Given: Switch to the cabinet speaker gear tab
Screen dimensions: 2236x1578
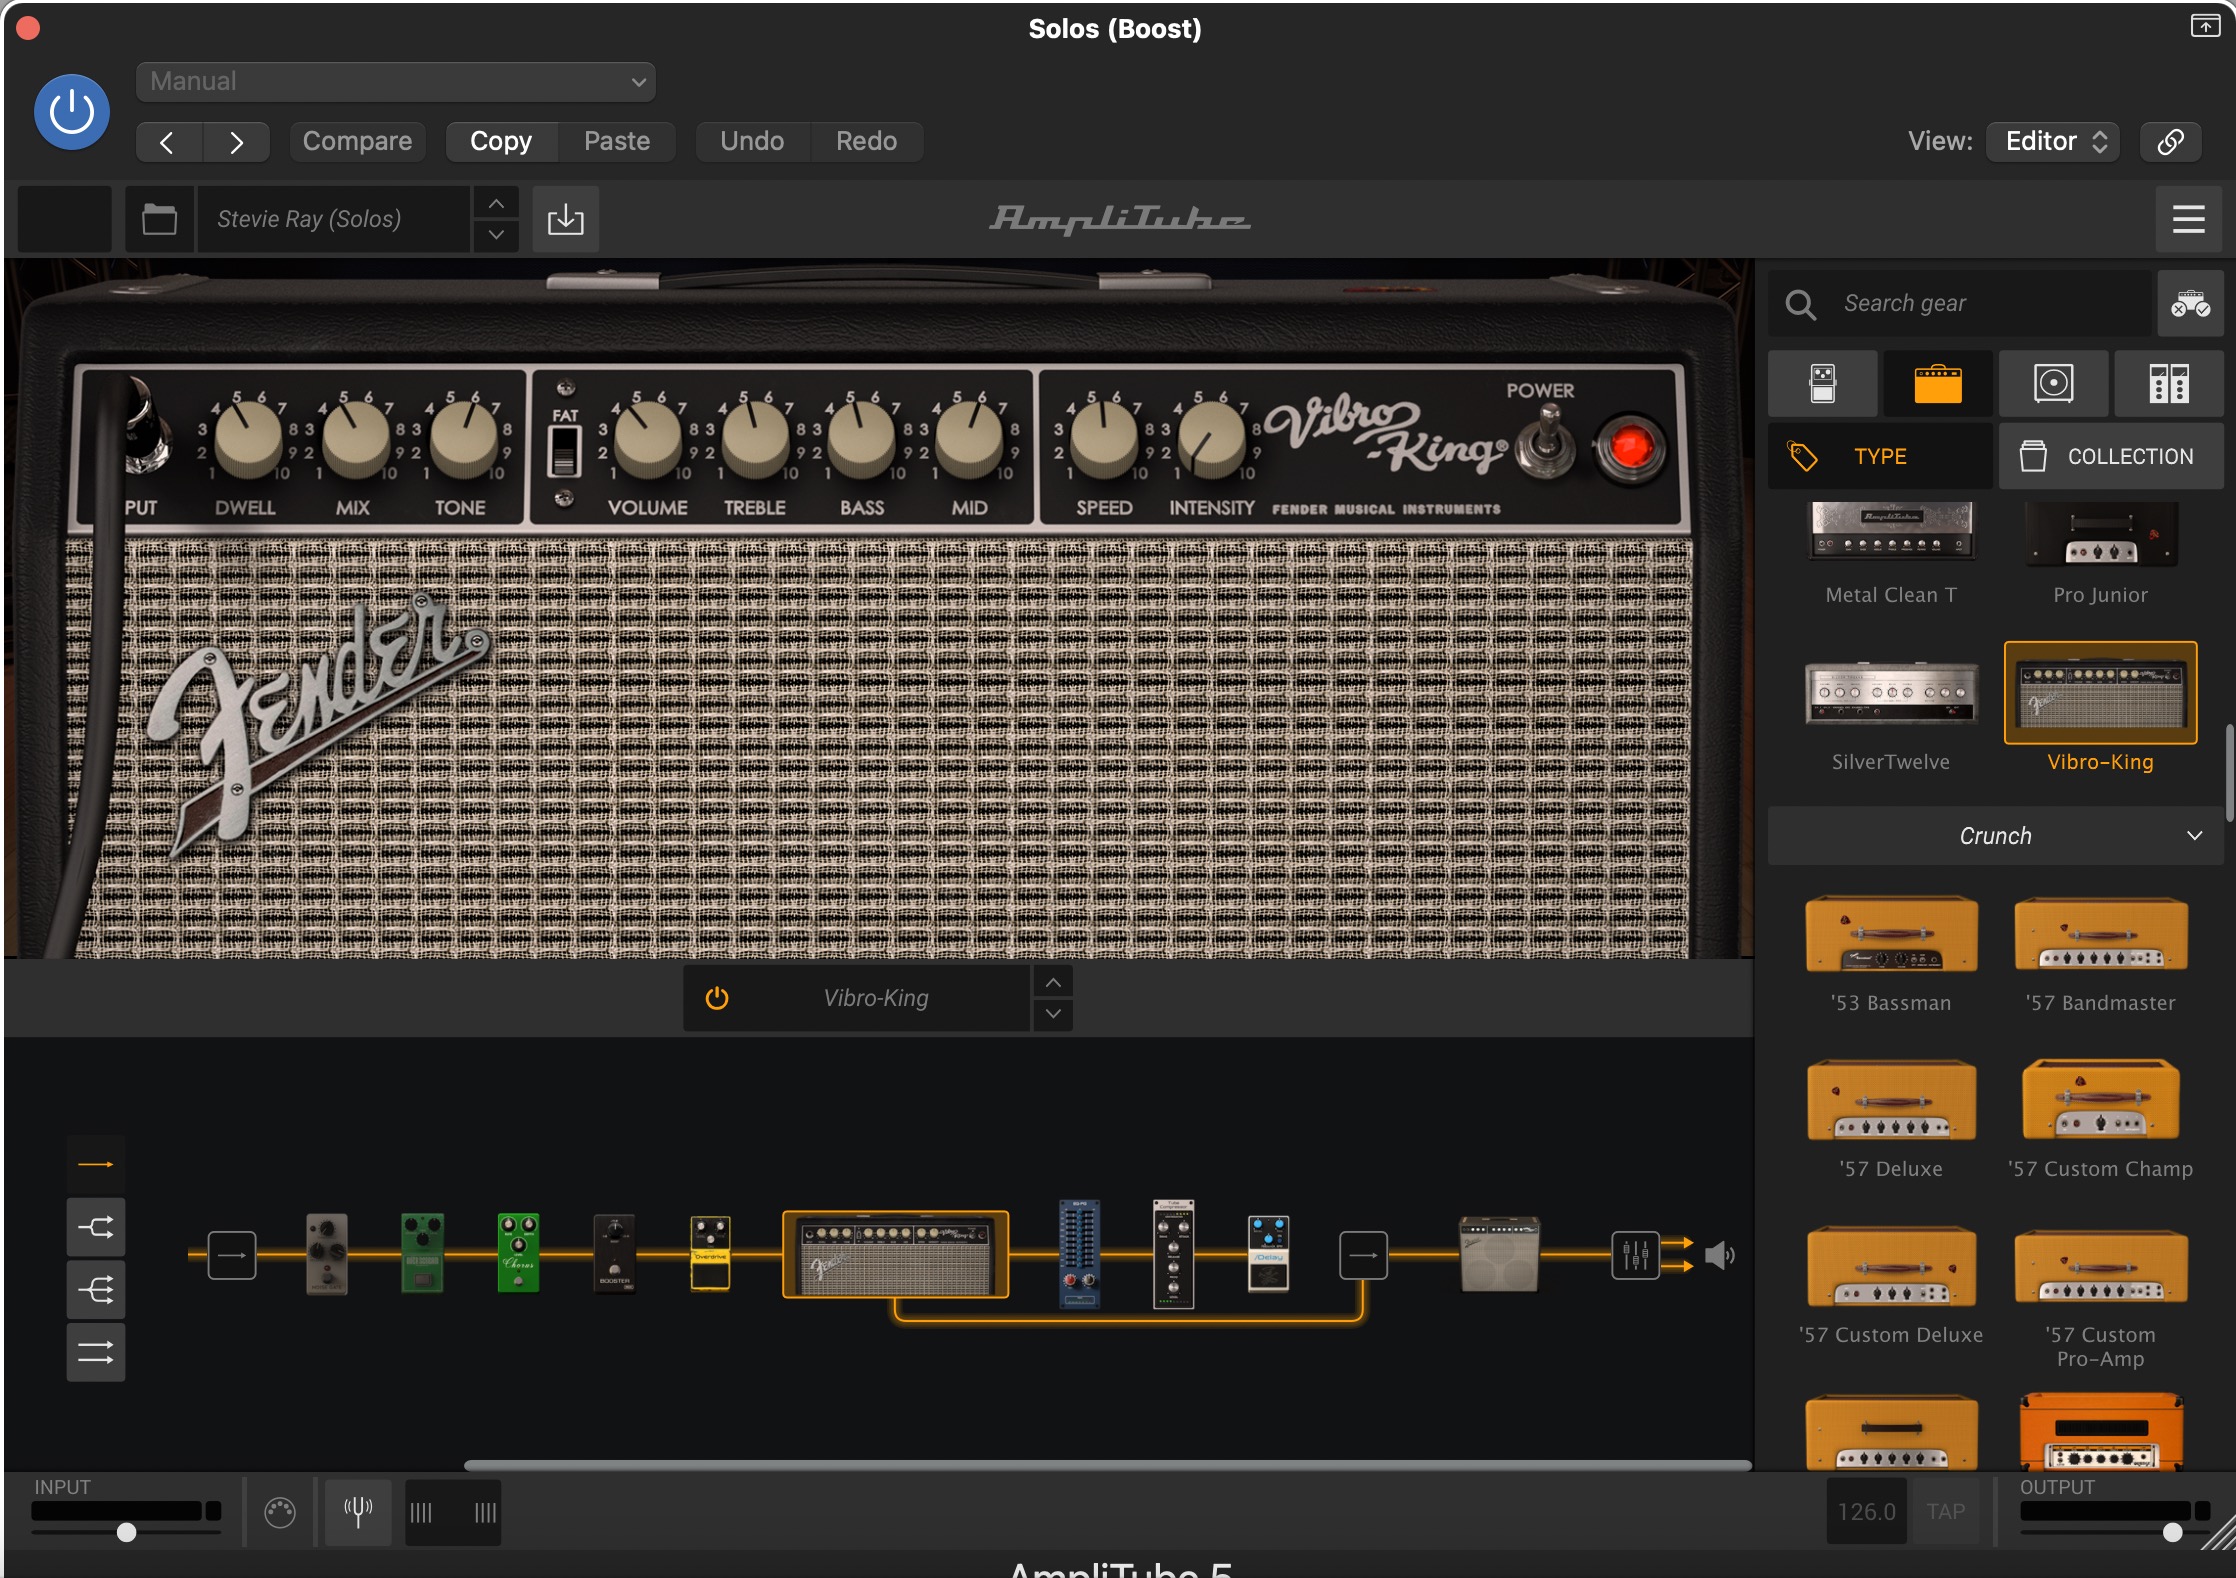Looking at the screenshot, I should pos(2054,384).
